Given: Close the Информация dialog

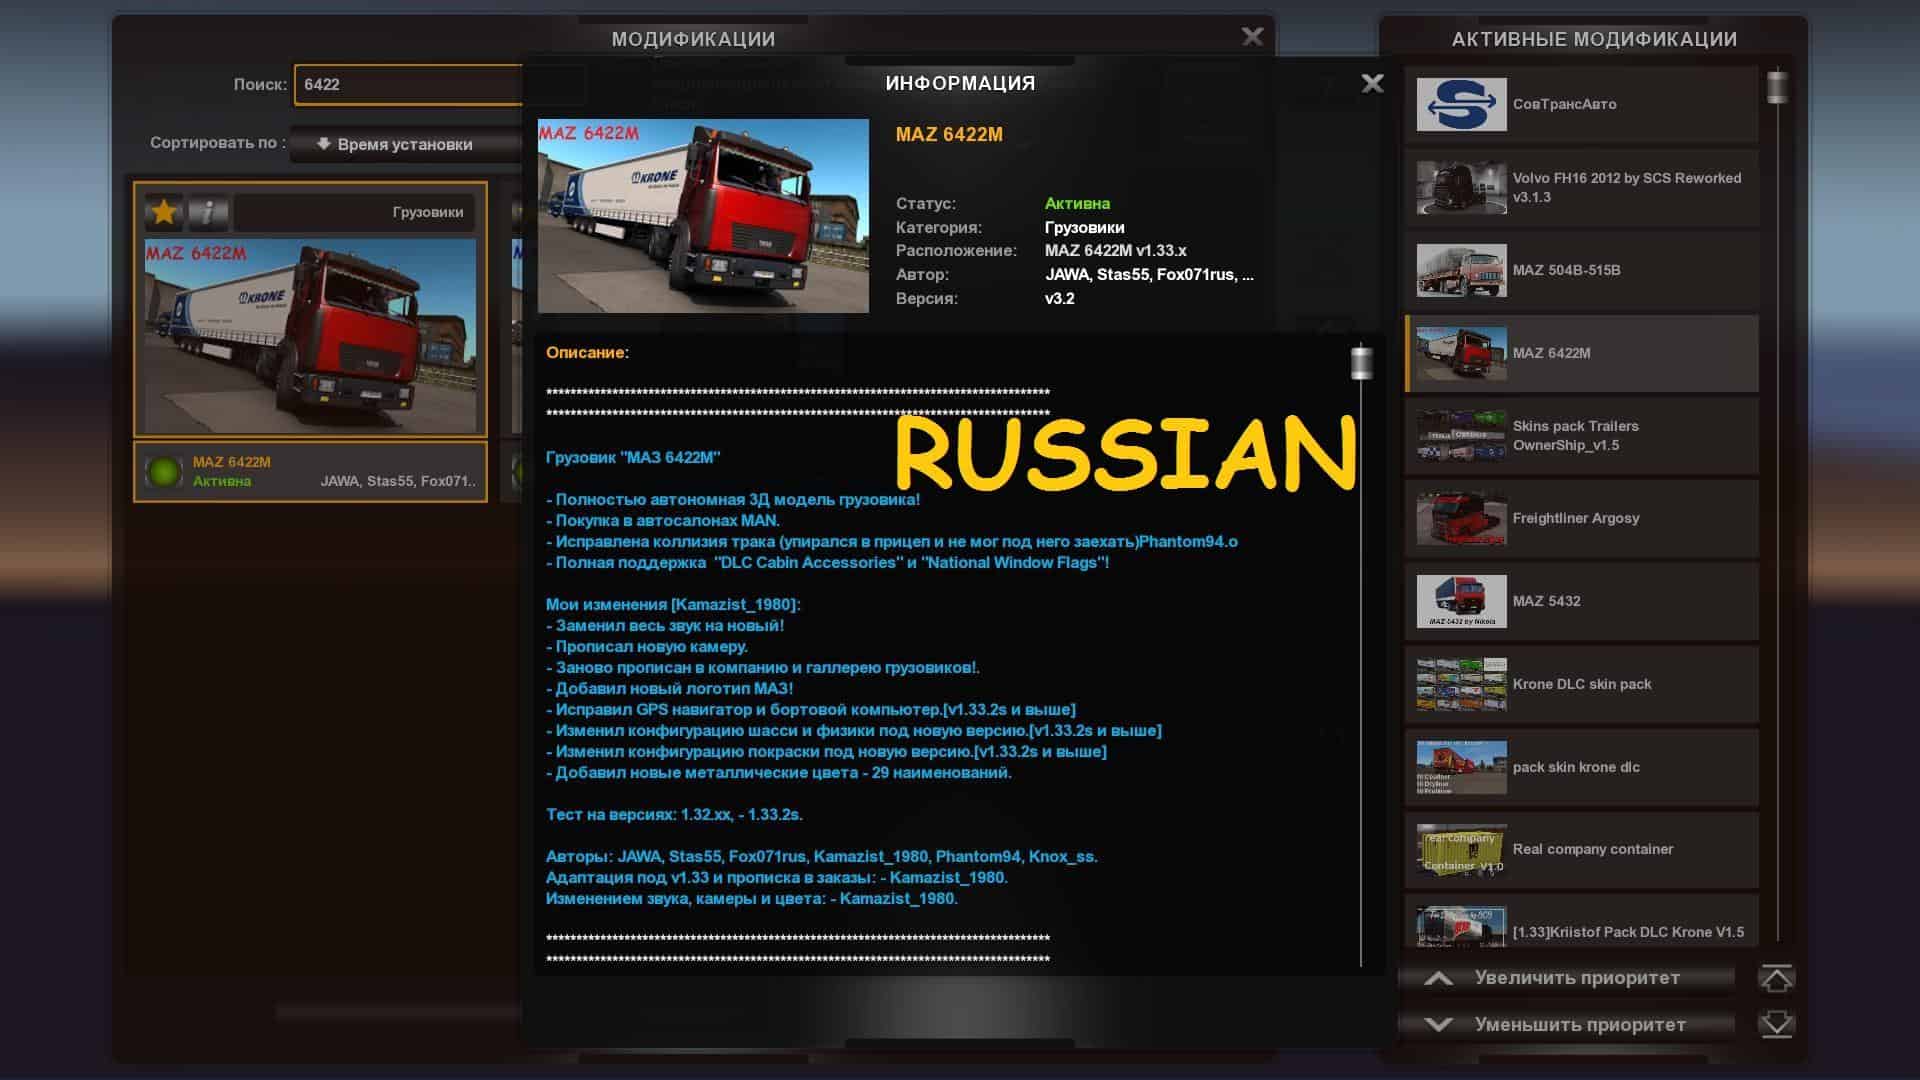Looking at the screenshot, I should (x=1372, y=84).
